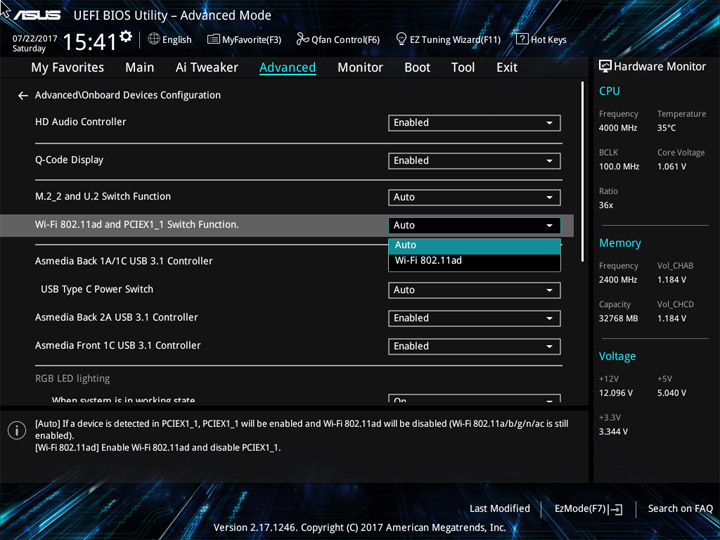Screen dimensions: 720x540
Task: Click the 100.0 MHz BCLK value
Action: (x=619, y=167)
